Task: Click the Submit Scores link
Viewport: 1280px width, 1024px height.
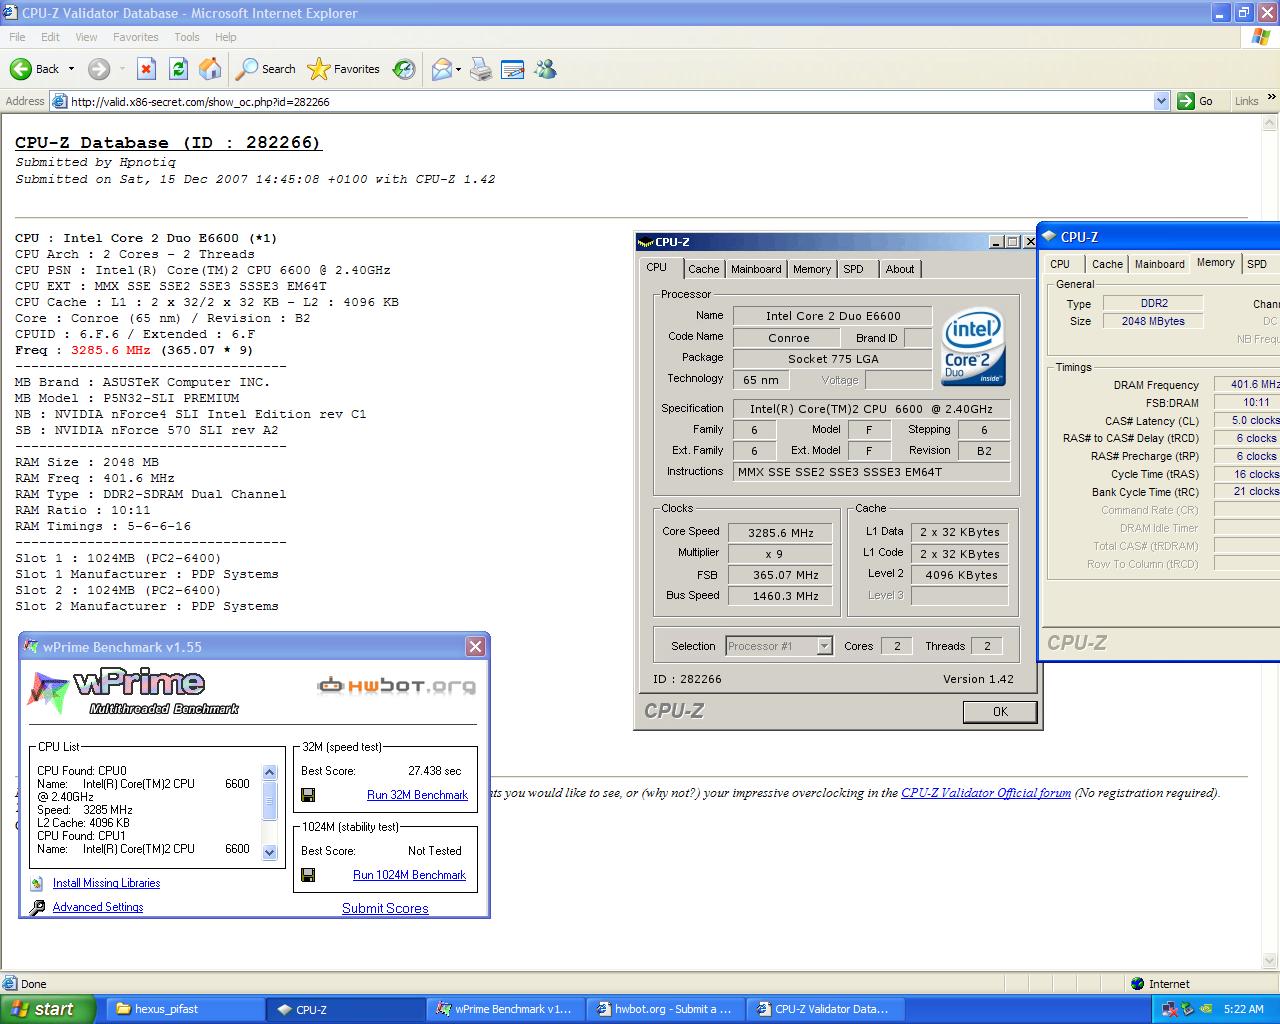Action: [x=385, y=908]
